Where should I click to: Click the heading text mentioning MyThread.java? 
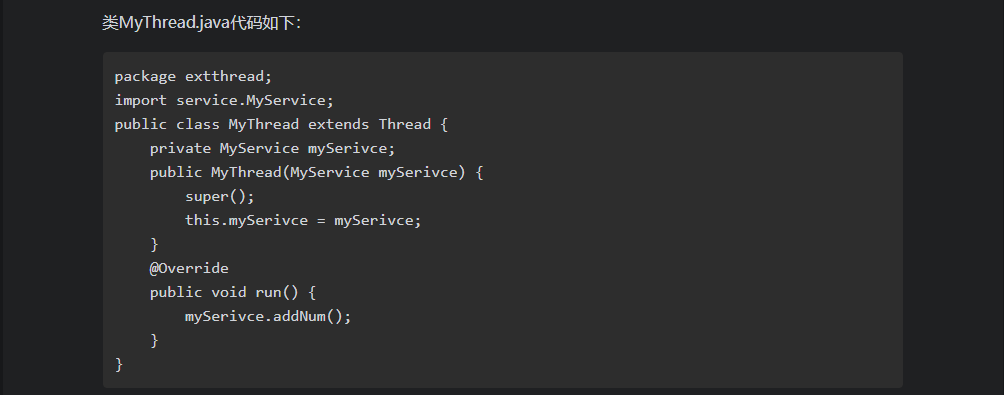pos(202,23)
